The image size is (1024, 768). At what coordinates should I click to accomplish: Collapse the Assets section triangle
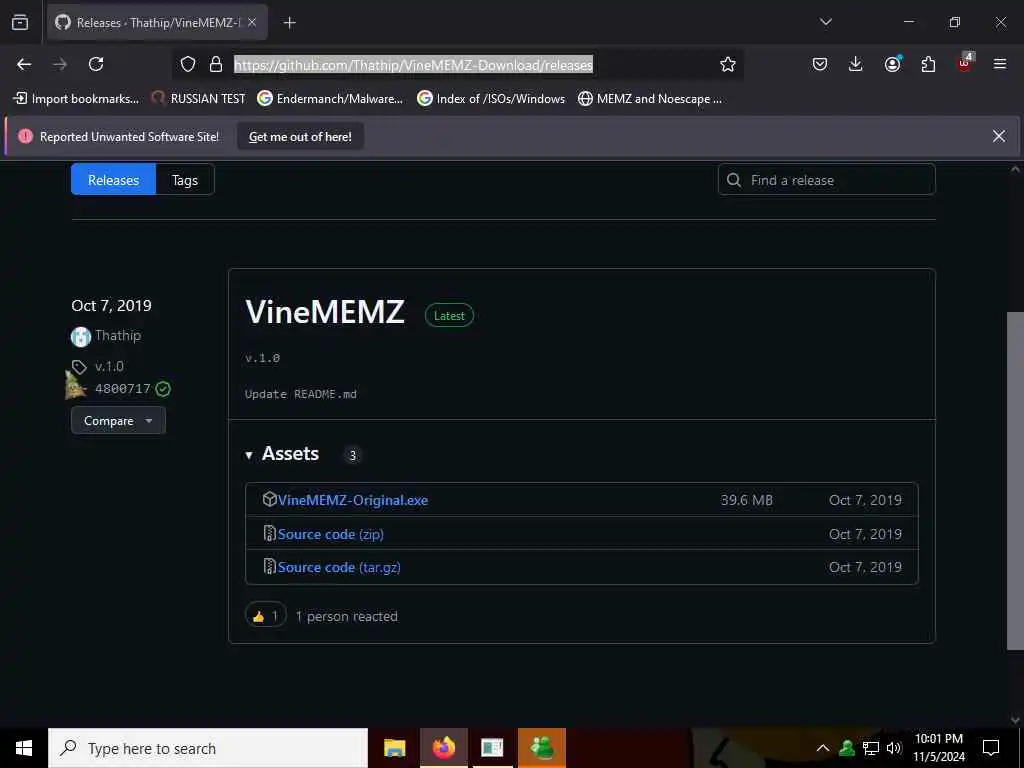click(x=249, y=455)
